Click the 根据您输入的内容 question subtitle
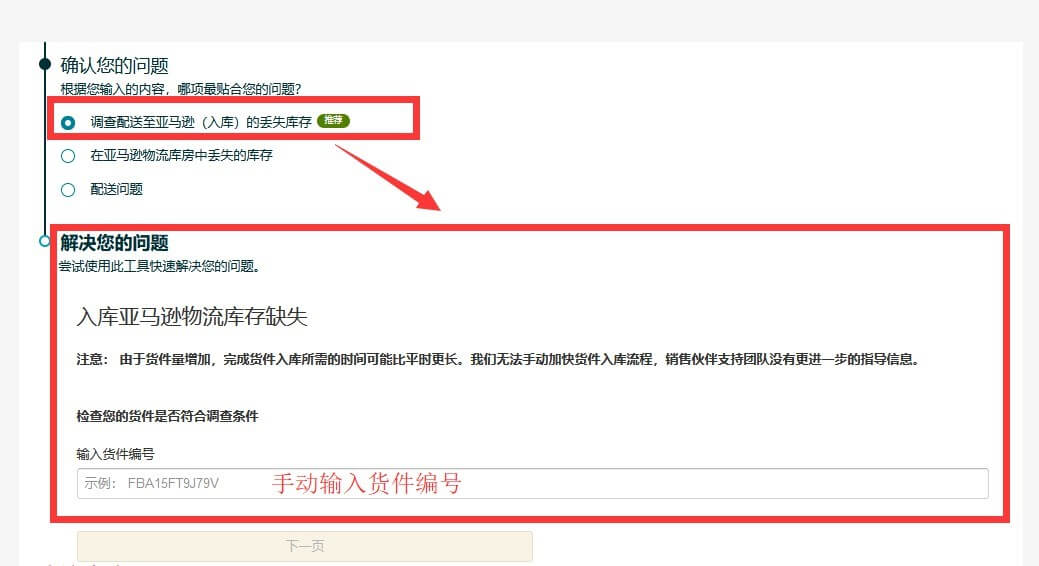Screen dimensions: 1039x566 [181, 89]
